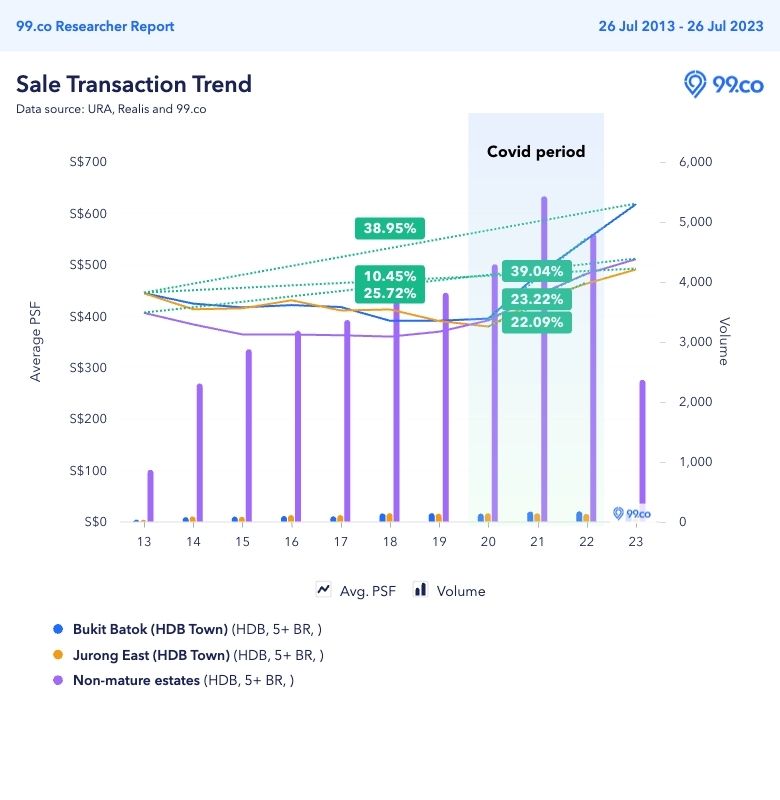The image size is (780, 800).
Task: Open the 99.co Researcher Report link
Action: coord(95,26)
